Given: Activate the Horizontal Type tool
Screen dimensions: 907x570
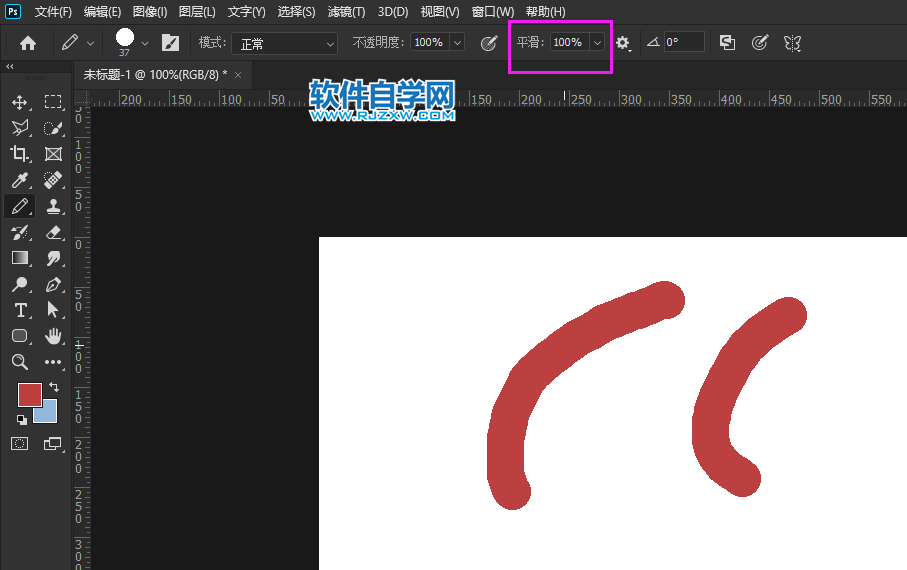Looking at the screenshot, I should coord(19,310).
